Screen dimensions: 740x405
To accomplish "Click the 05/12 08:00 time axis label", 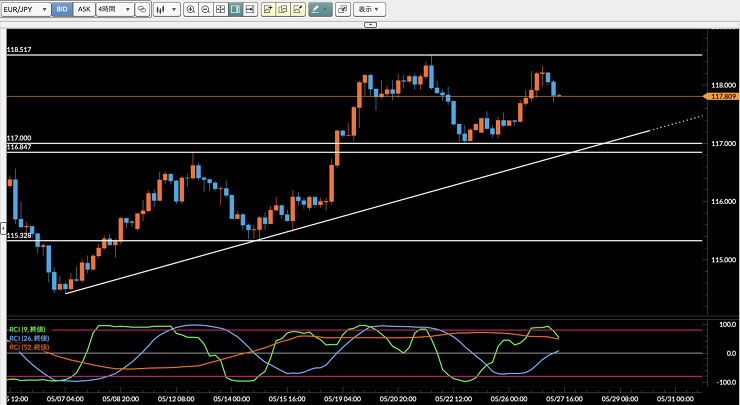I will coord(177,399).
